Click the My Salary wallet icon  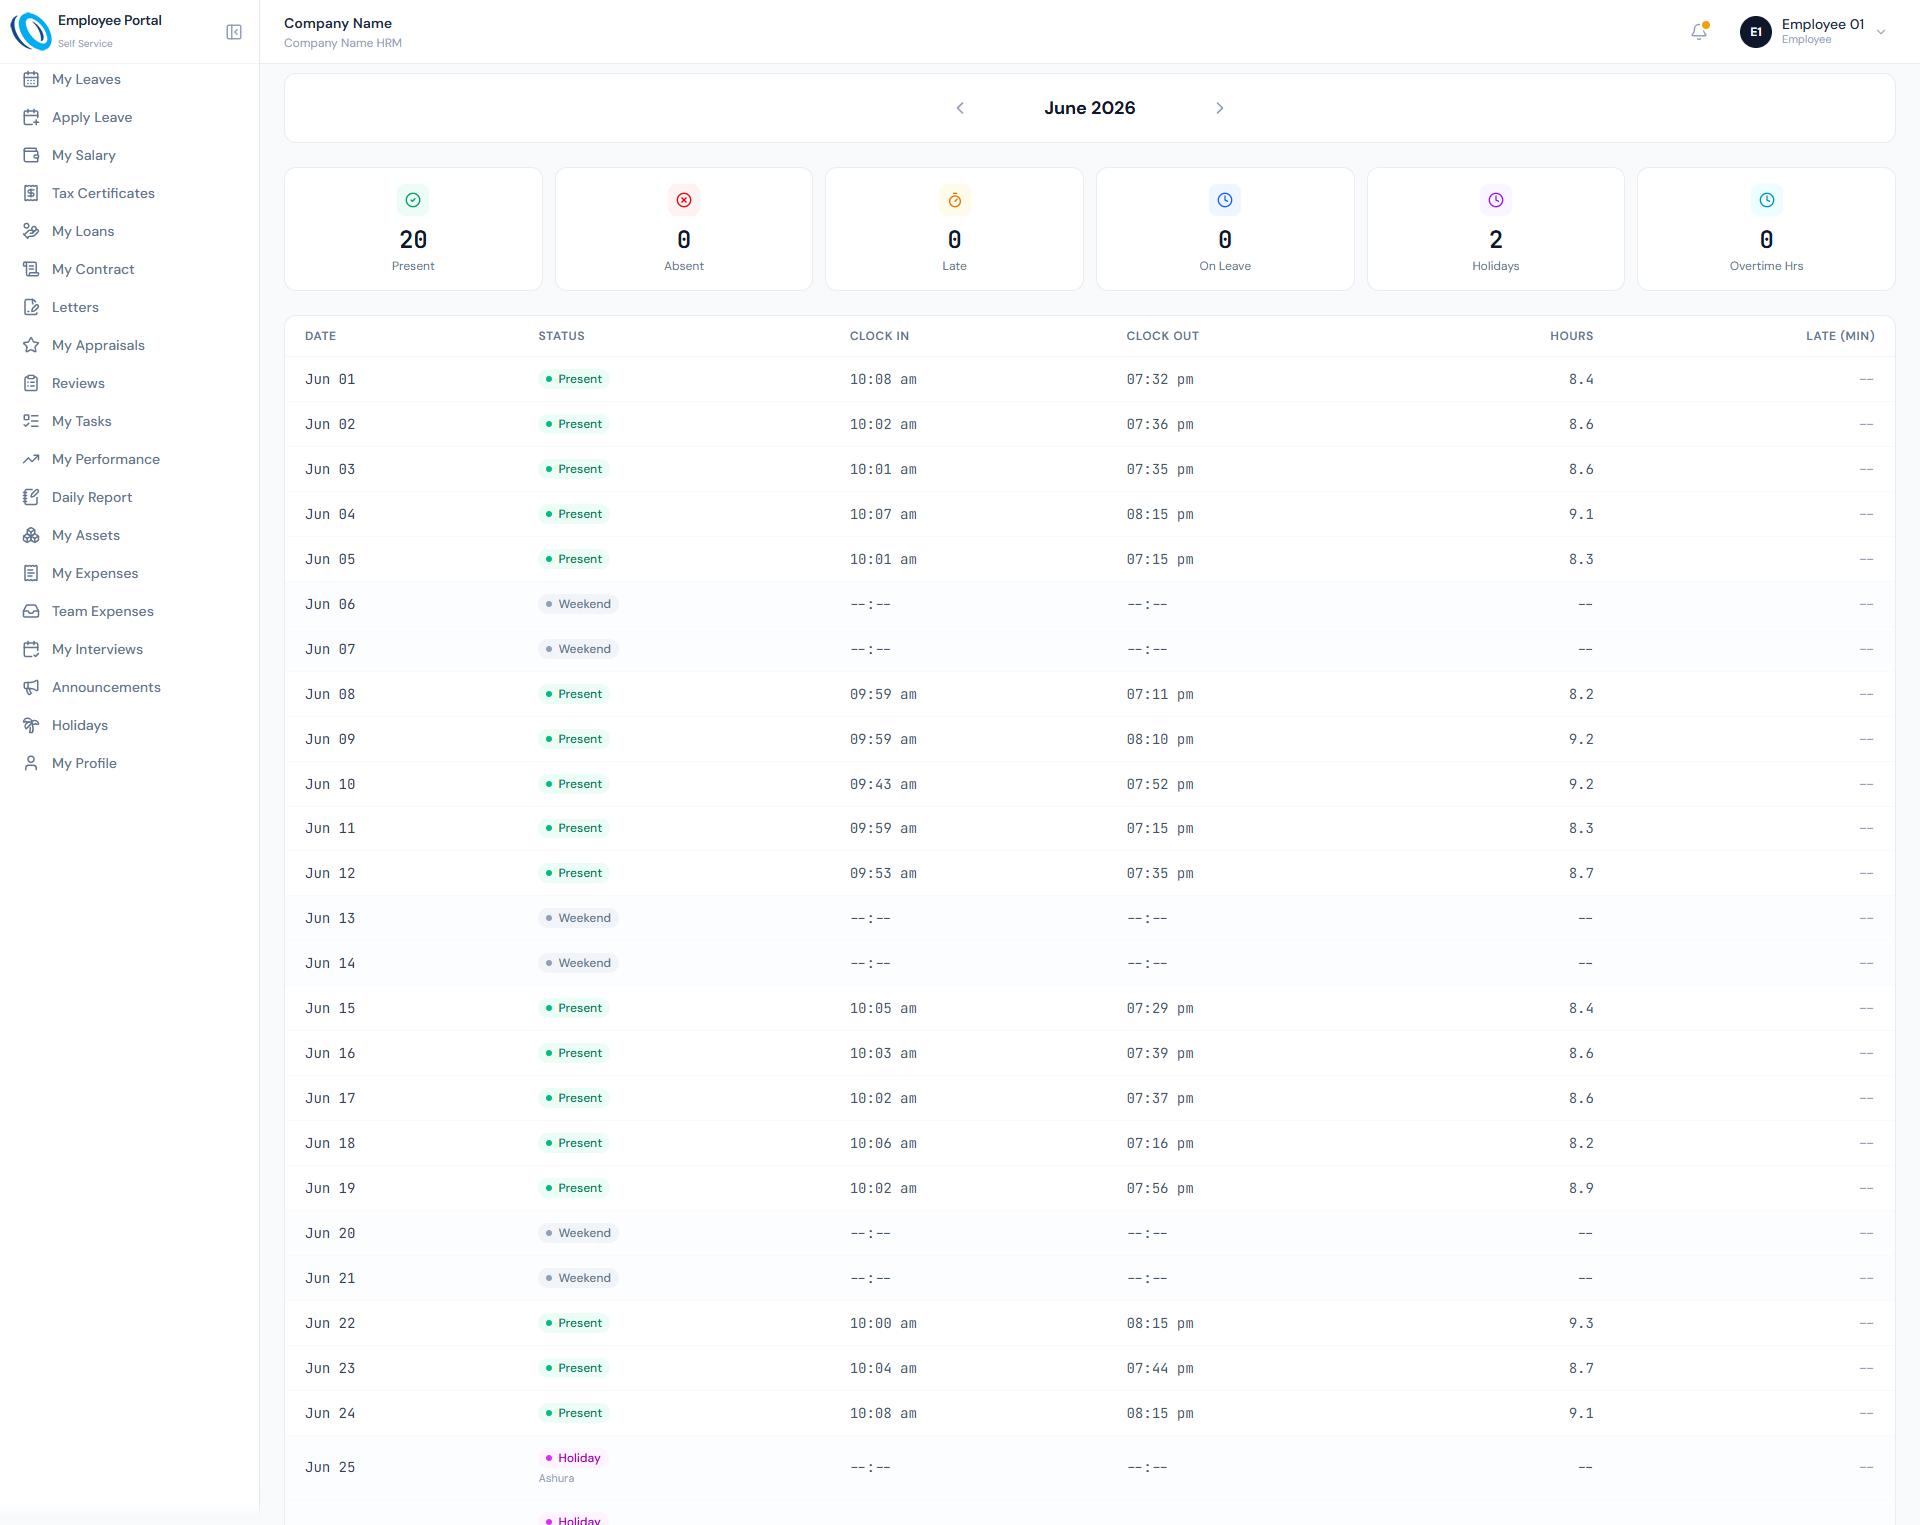point(31,155)
